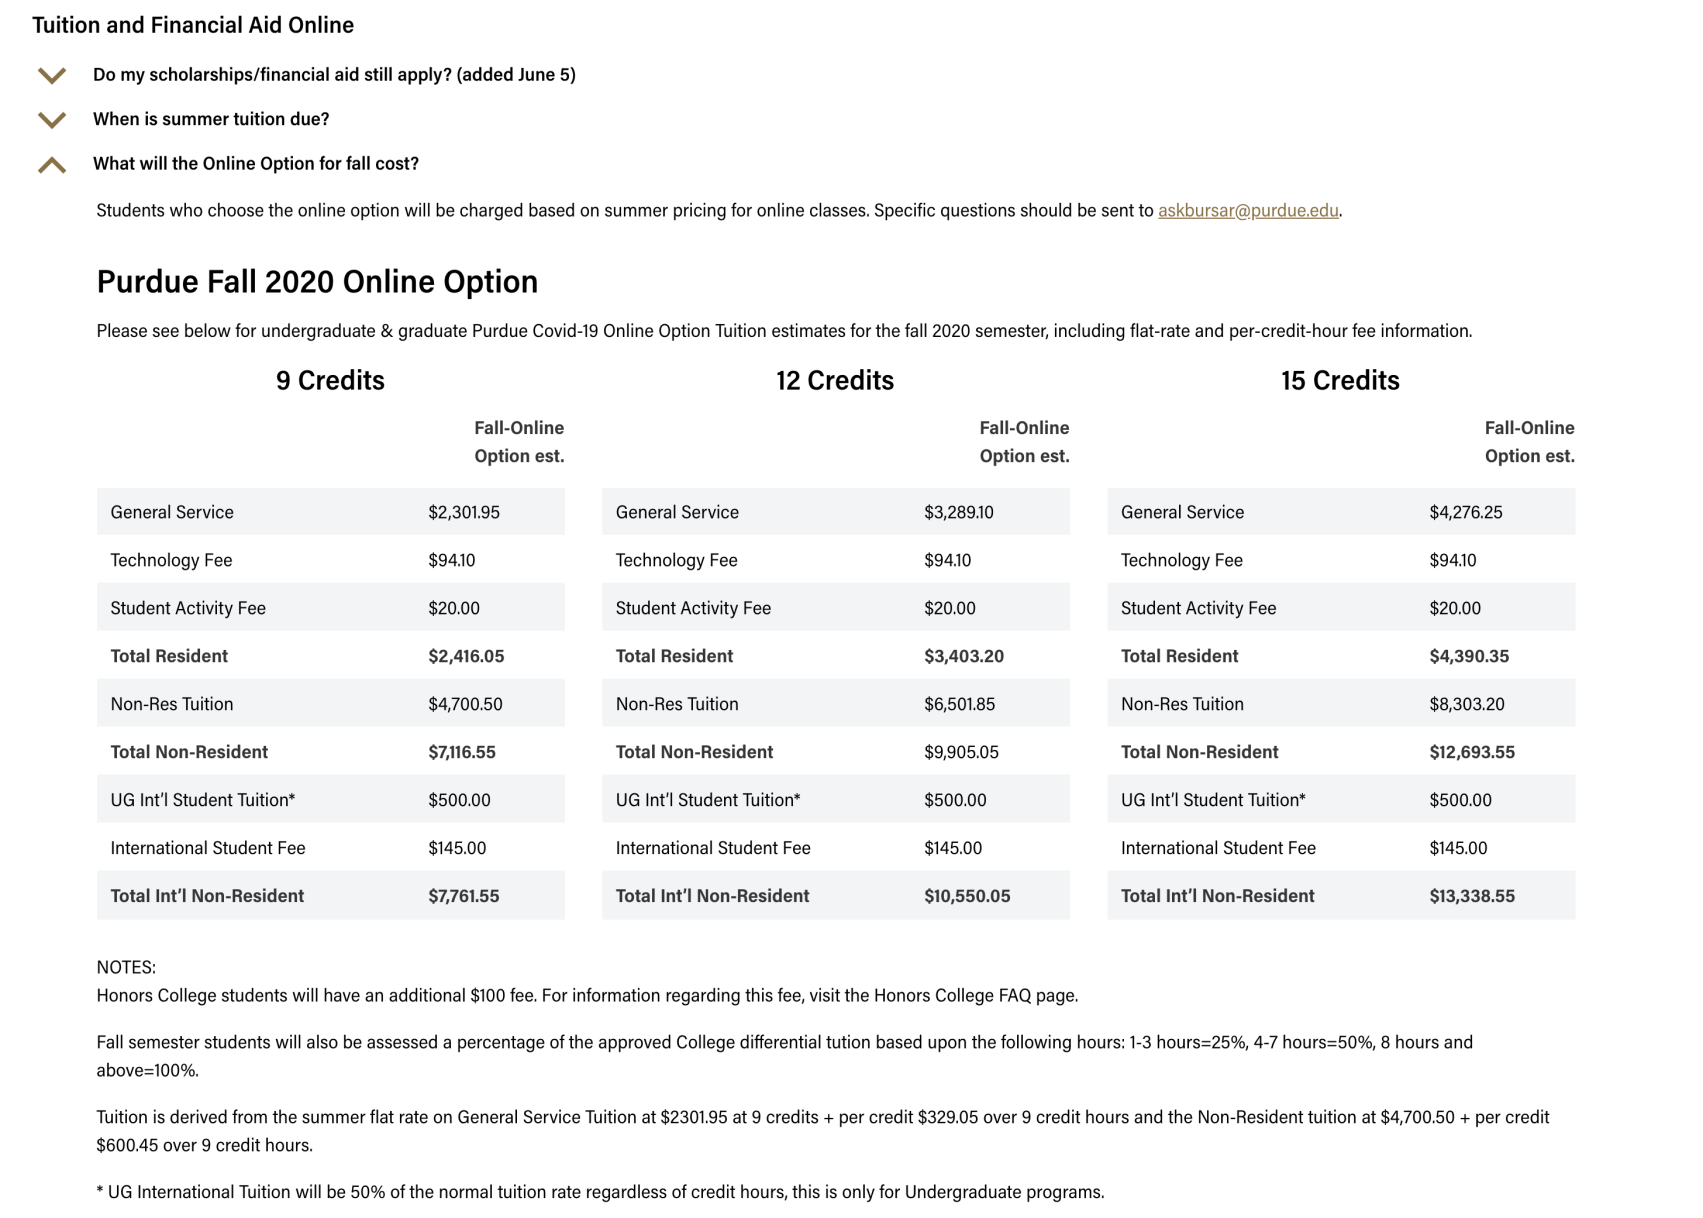Expand chevron beside summer tuition due question

click(52, 120)
